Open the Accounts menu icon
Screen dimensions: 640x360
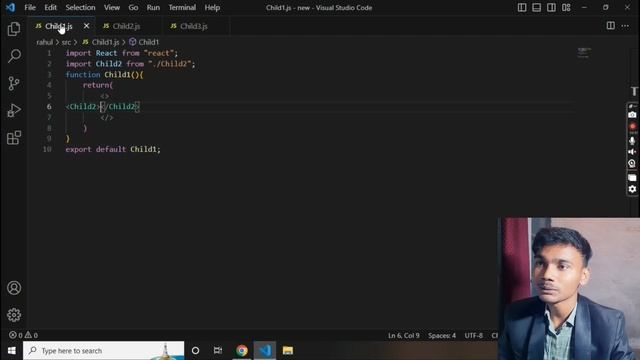[14, 288]
